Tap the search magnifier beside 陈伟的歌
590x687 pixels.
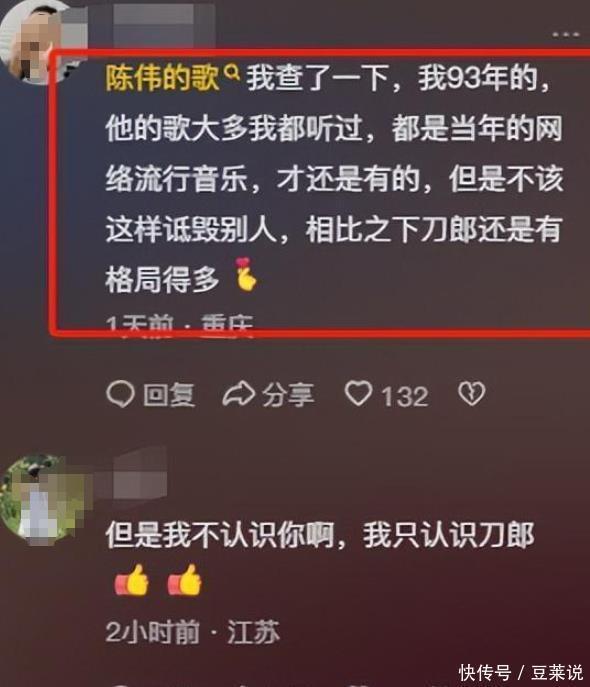point(233,71)
